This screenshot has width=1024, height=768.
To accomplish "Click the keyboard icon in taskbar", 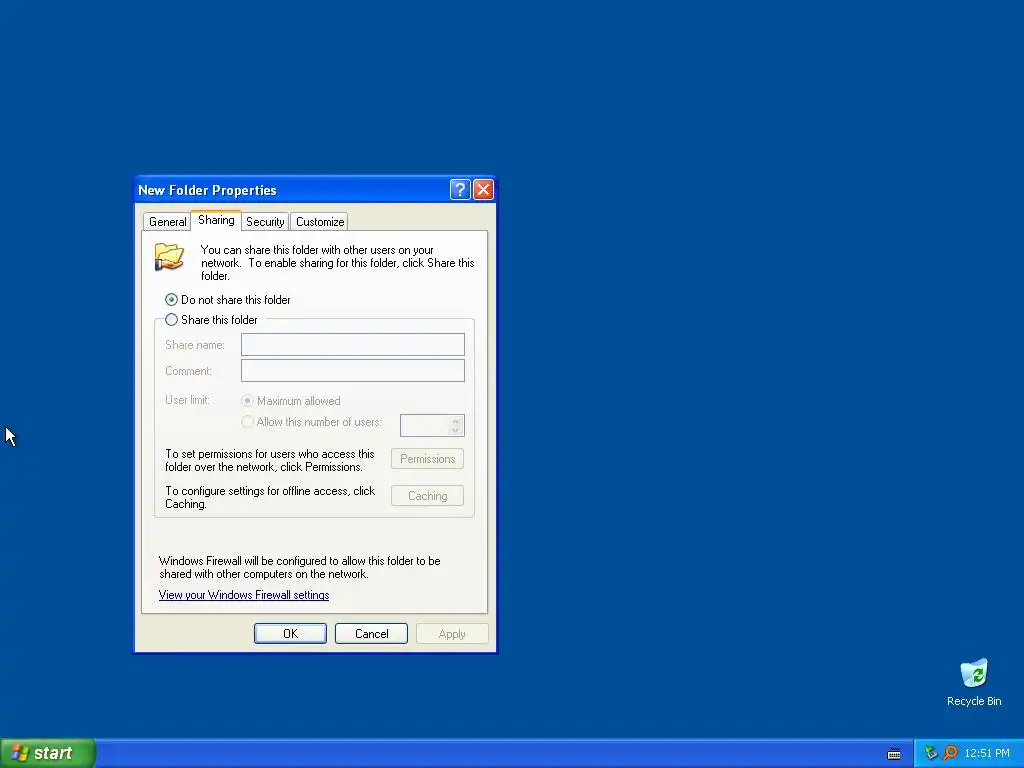I will pyautogui.click(x=894, y=754).
